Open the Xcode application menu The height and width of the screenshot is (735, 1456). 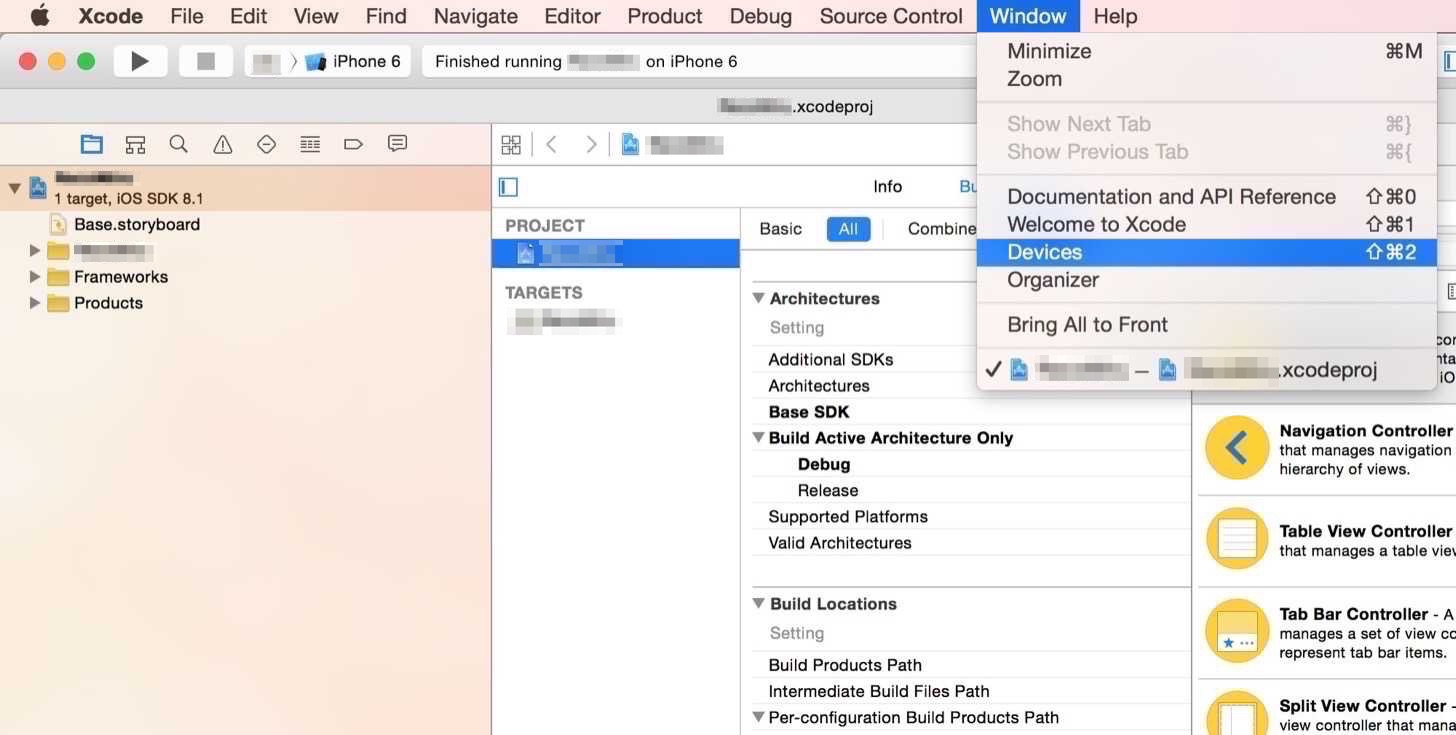pyautogui.click(x=111, y=16)
